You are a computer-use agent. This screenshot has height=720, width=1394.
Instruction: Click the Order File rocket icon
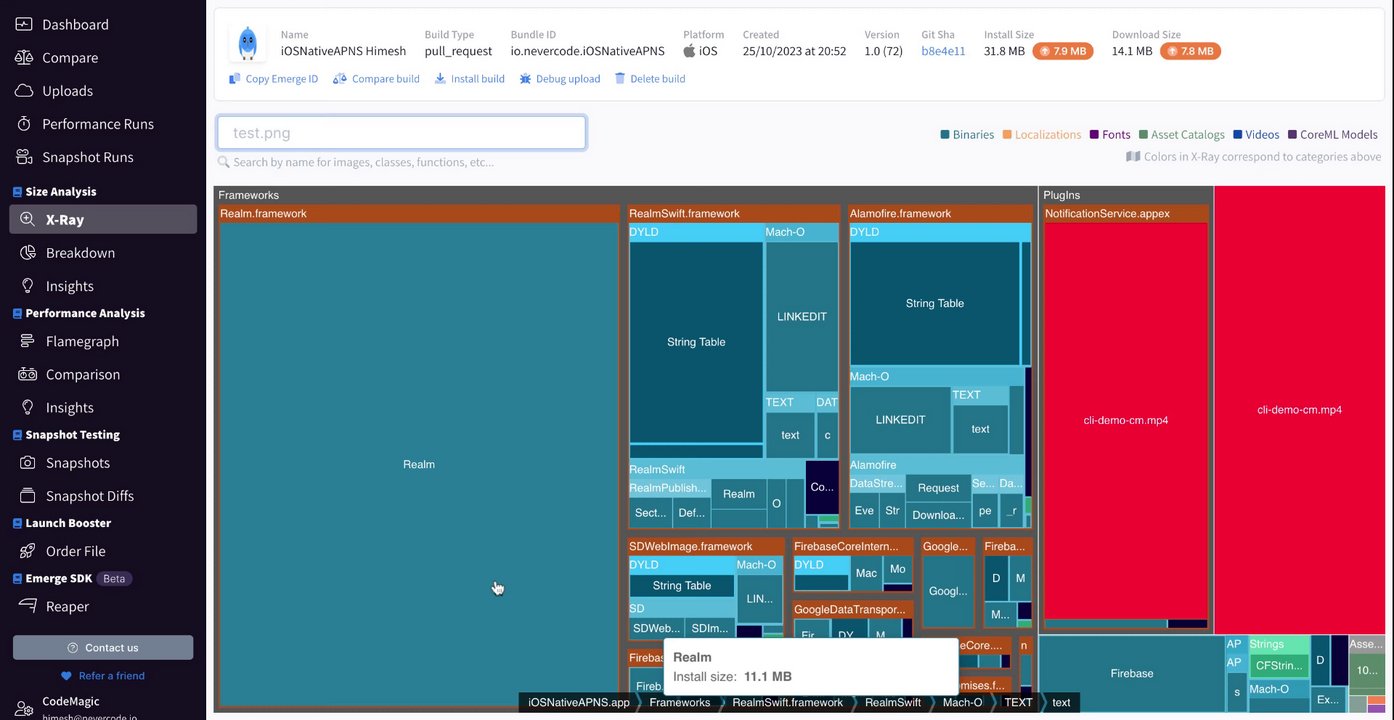28,551
